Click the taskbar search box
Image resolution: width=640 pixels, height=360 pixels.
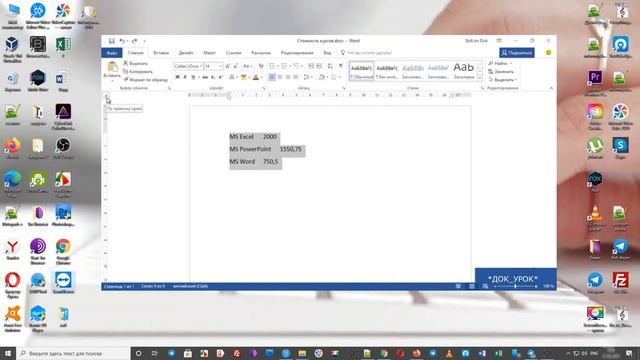[x=74, y=353]
